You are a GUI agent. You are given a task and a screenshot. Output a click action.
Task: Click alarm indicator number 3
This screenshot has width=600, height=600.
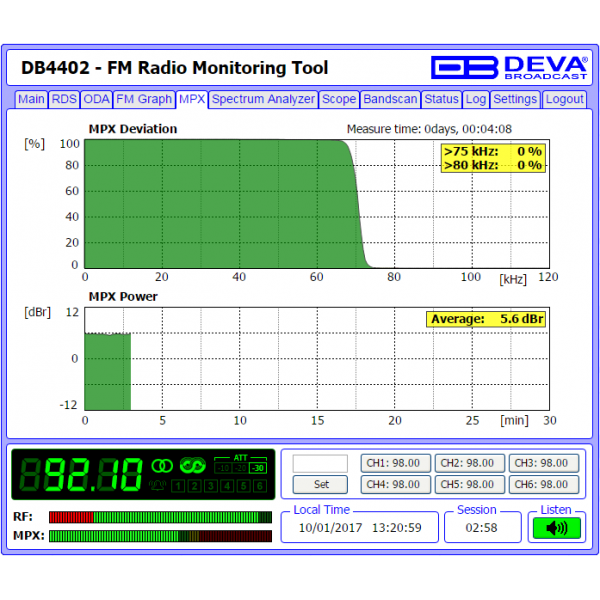pos(211,486)
